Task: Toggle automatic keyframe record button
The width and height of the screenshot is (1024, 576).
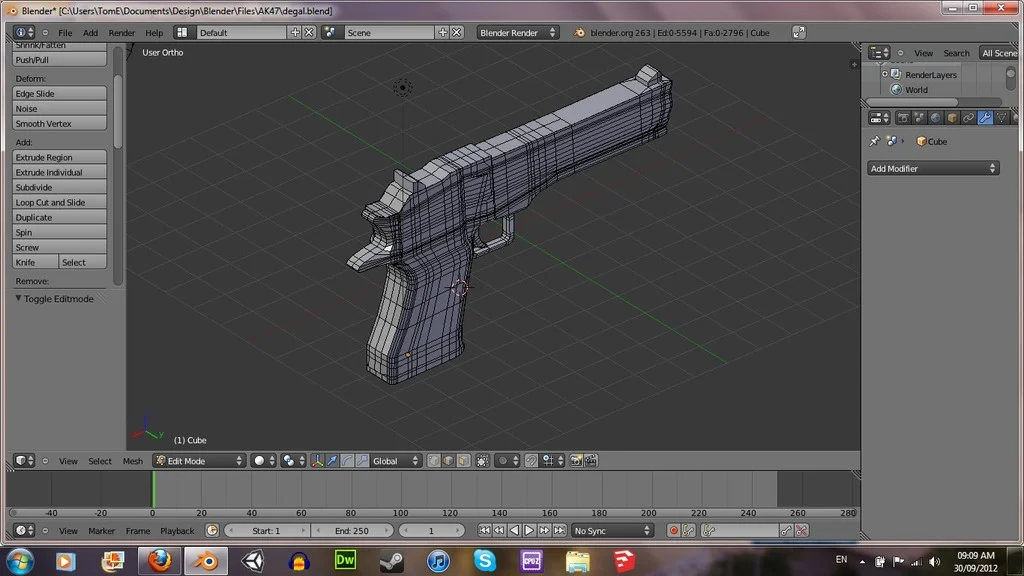Action: point(673,530)
